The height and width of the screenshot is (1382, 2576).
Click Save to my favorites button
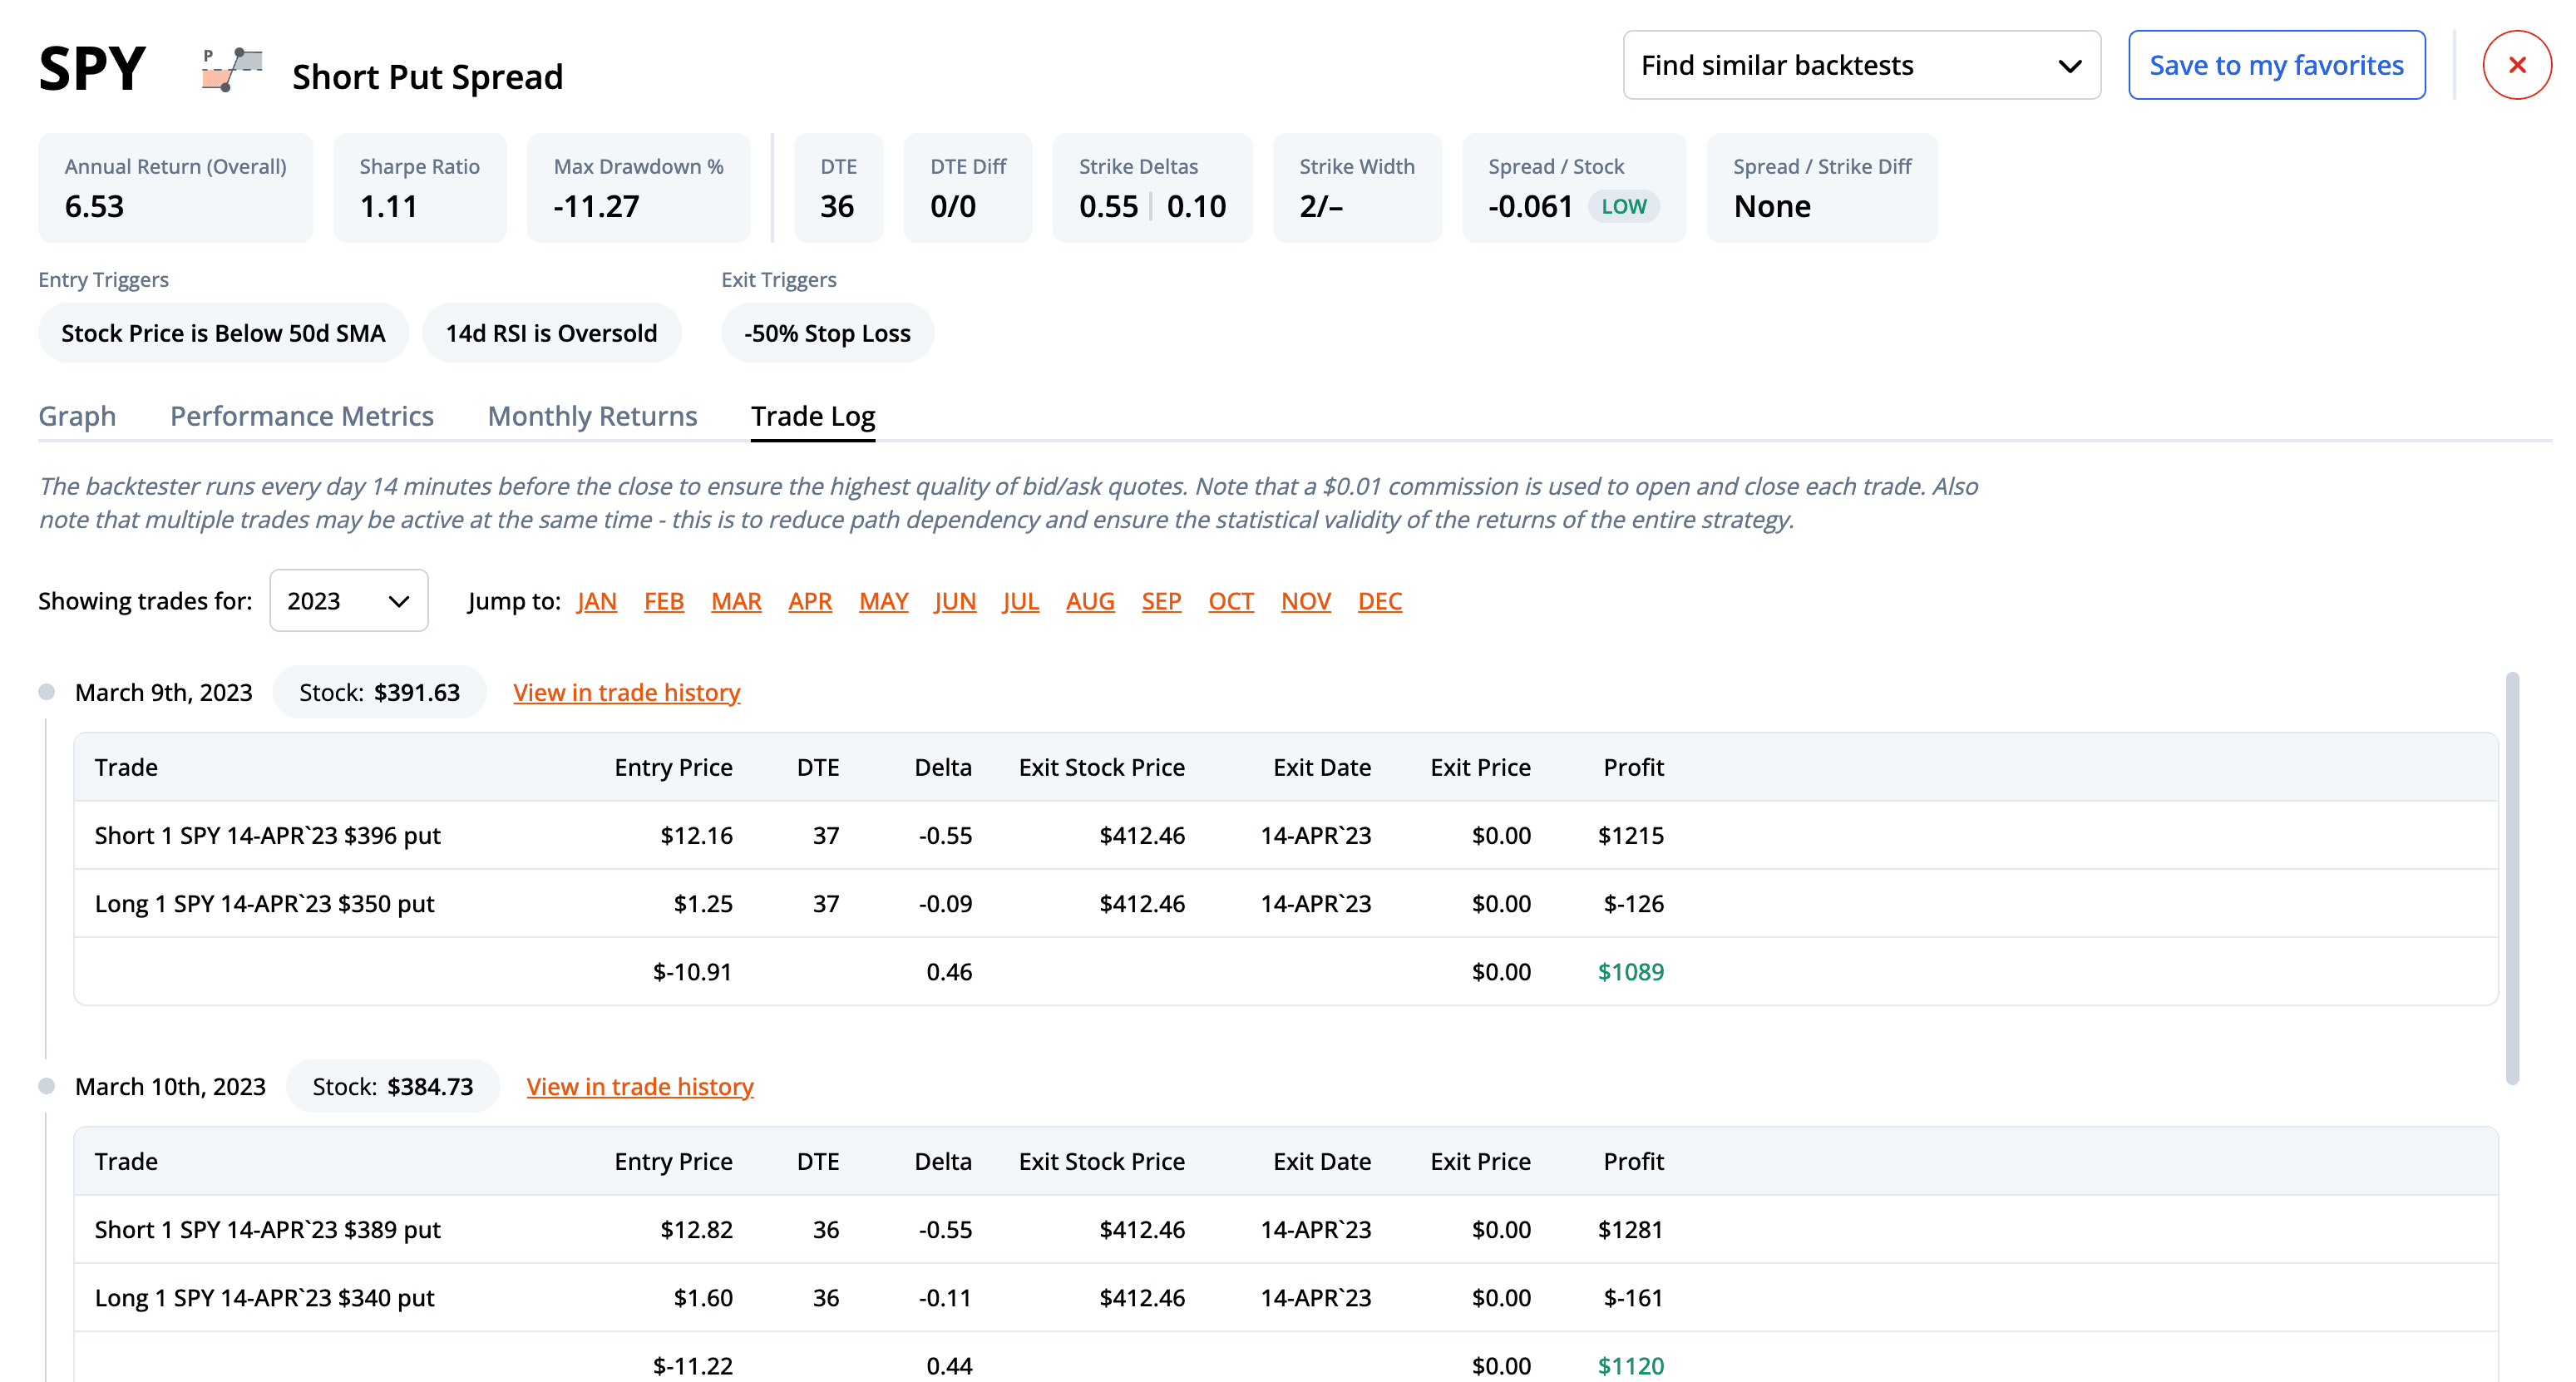pyautogui.click(x=2276, y=65)
